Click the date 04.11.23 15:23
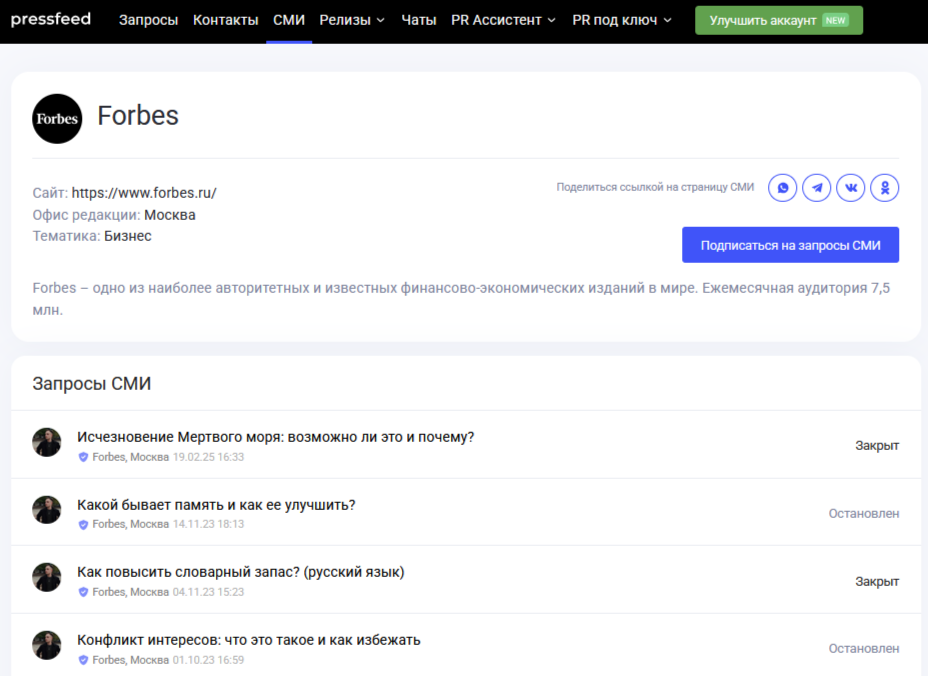Image resolution: width=928 pixels, height=676 pixels. coord(208,592)
